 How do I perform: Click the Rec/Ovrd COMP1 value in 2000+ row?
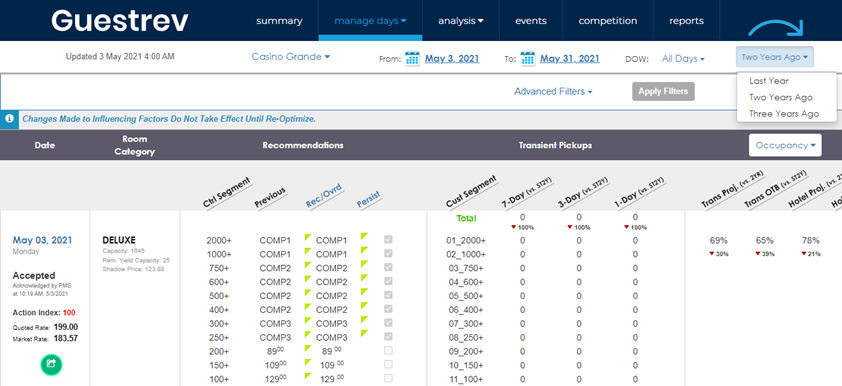point(331,240)
